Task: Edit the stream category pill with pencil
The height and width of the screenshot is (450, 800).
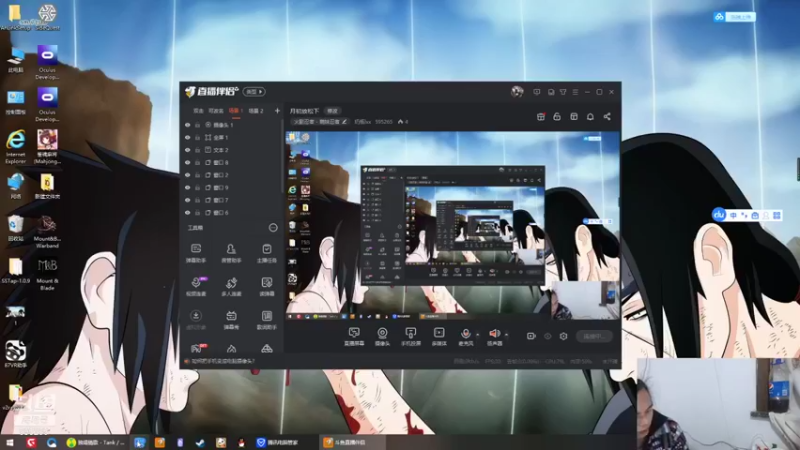Action: tap(320, 122)
